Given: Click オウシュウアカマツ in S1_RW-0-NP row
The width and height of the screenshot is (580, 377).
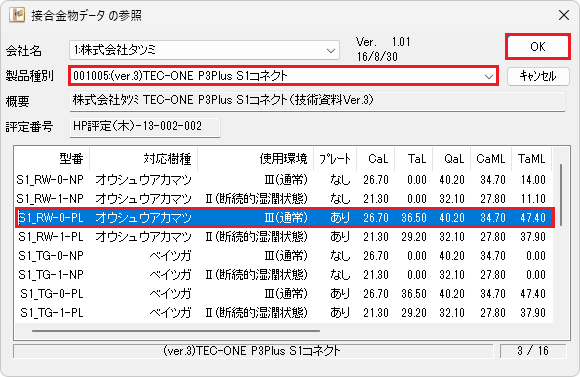Looking at the screenshot, I should pos(144,180).
